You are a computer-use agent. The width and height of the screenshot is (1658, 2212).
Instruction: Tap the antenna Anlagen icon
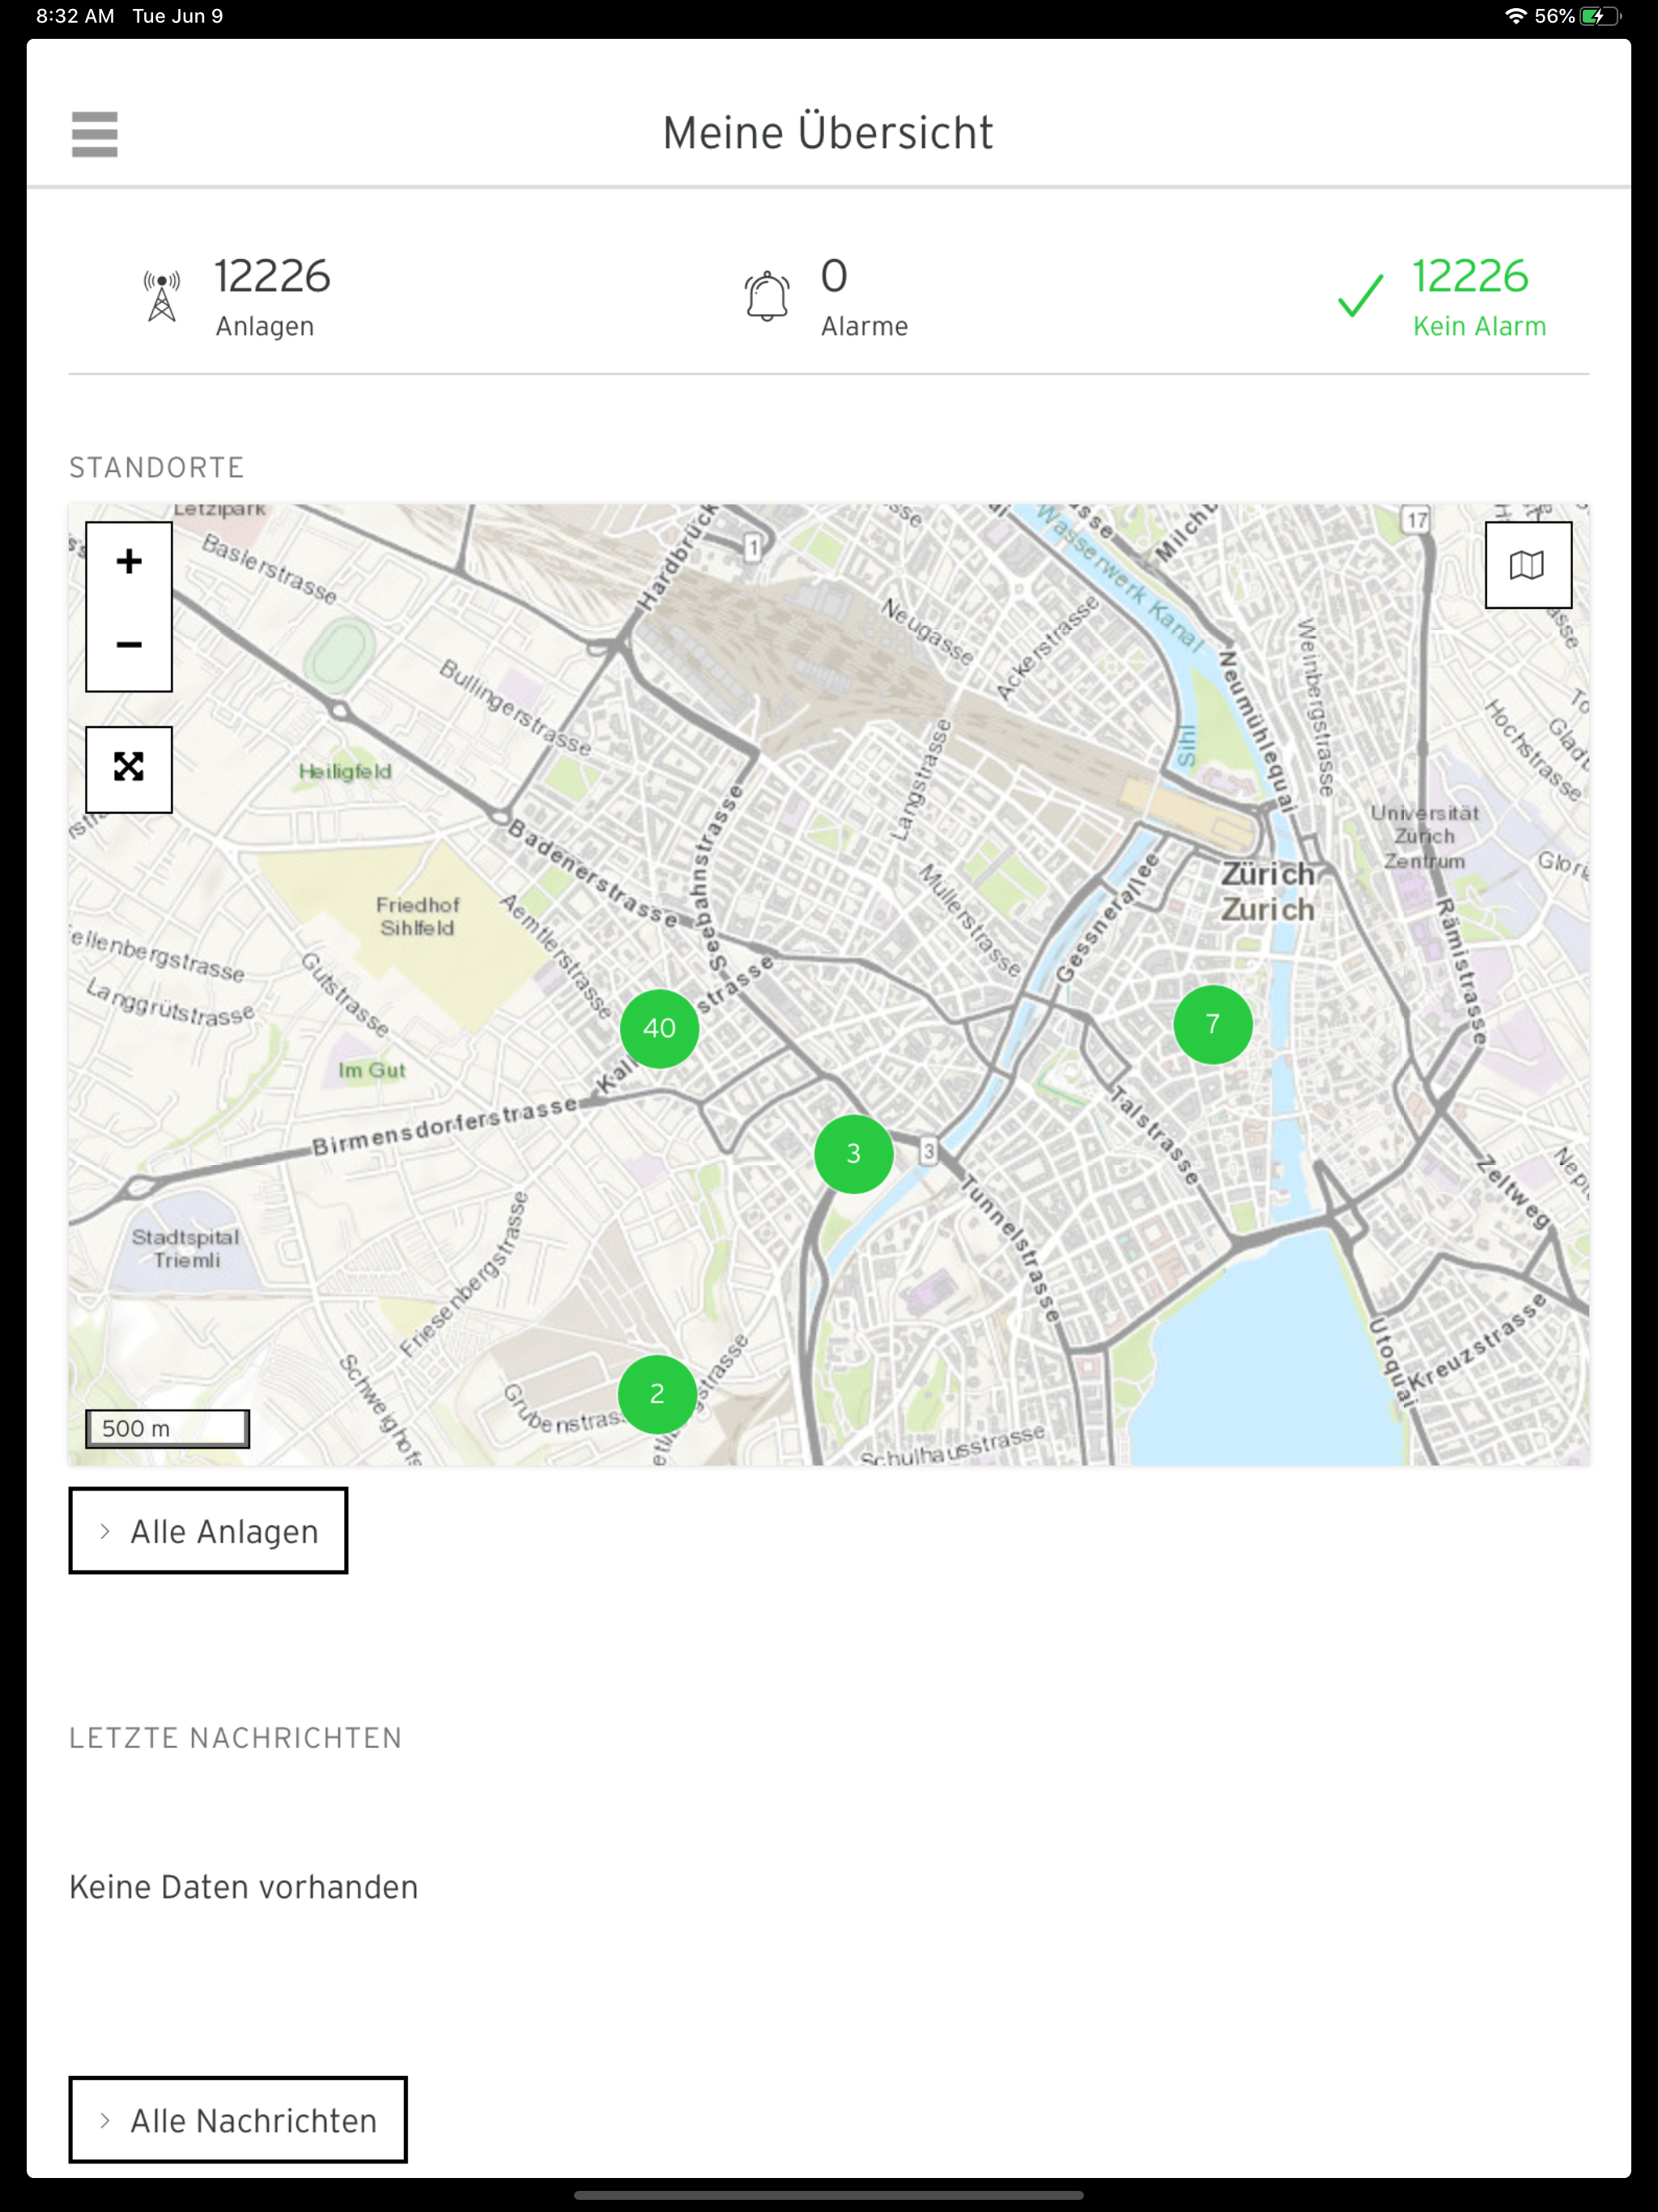[162, 297]
